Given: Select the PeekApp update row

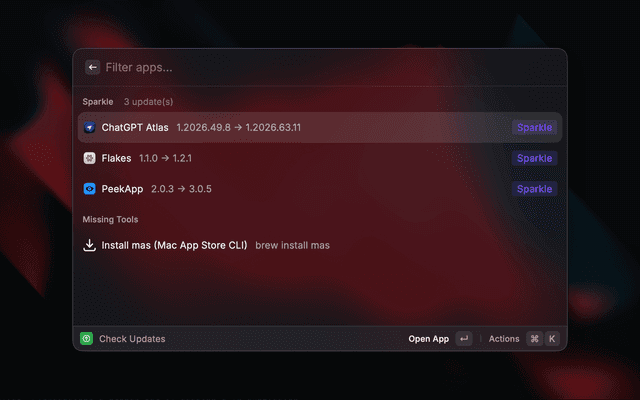Looking at the screenshot, I should [320, 189].
